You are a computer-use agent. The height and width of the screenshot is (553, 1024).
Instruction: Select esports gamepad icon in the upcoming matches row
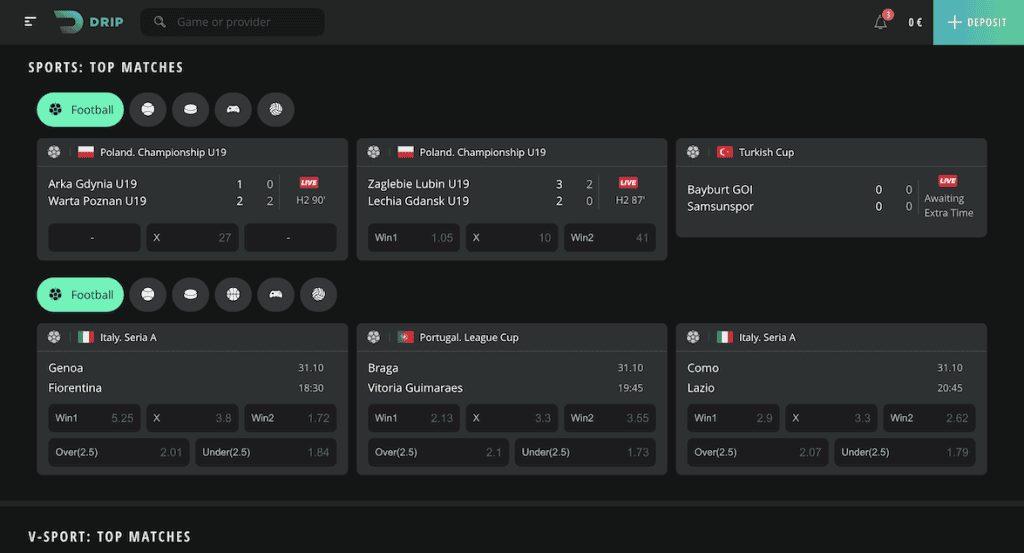(x=276, y=295)
